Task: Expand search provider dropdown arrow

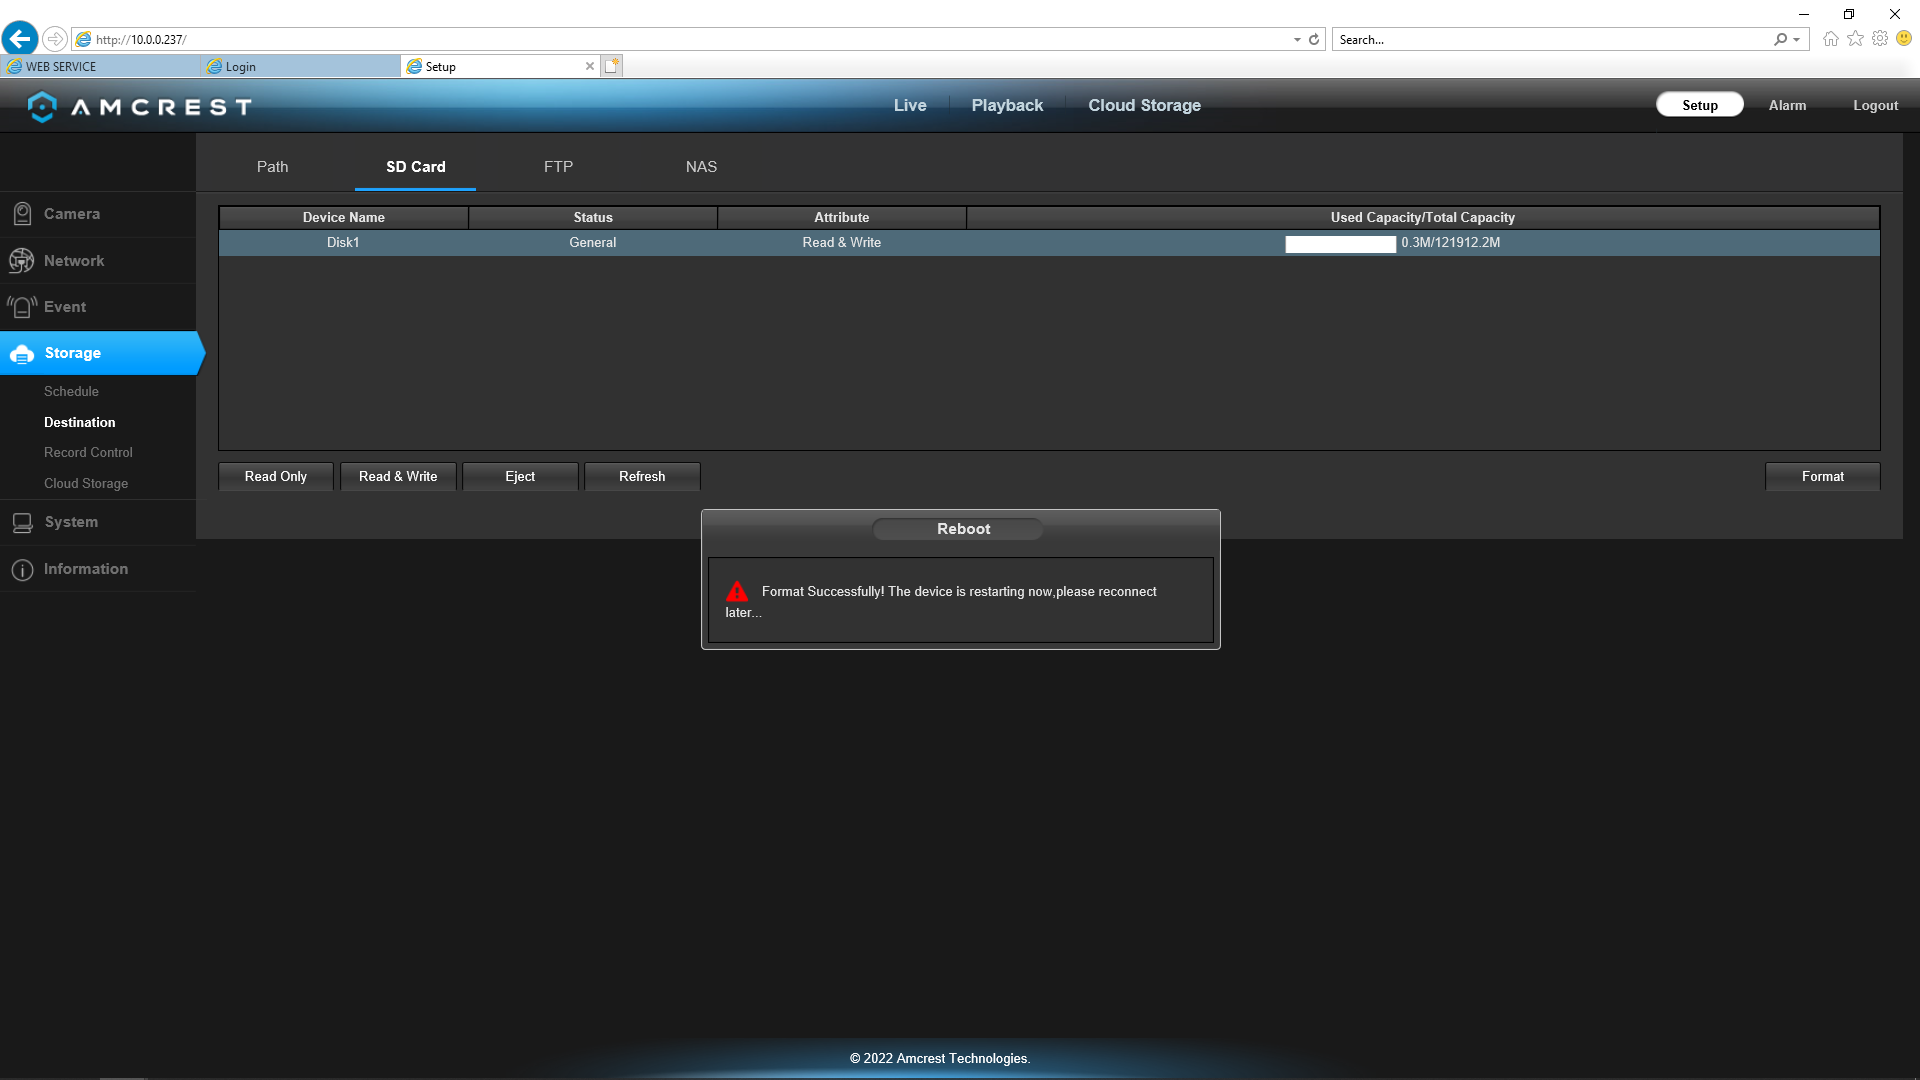Action: point(1797,40)
